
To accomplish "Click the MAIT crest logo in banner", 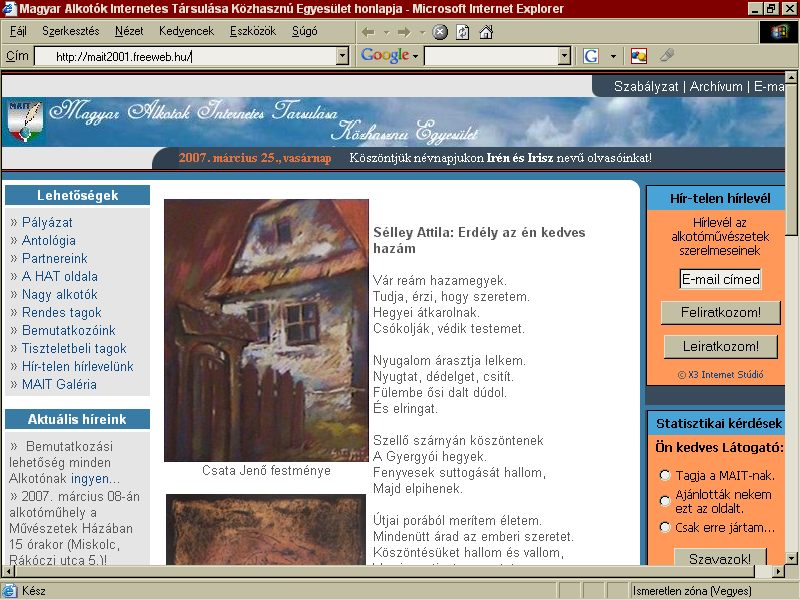I will tap(24, 121).
